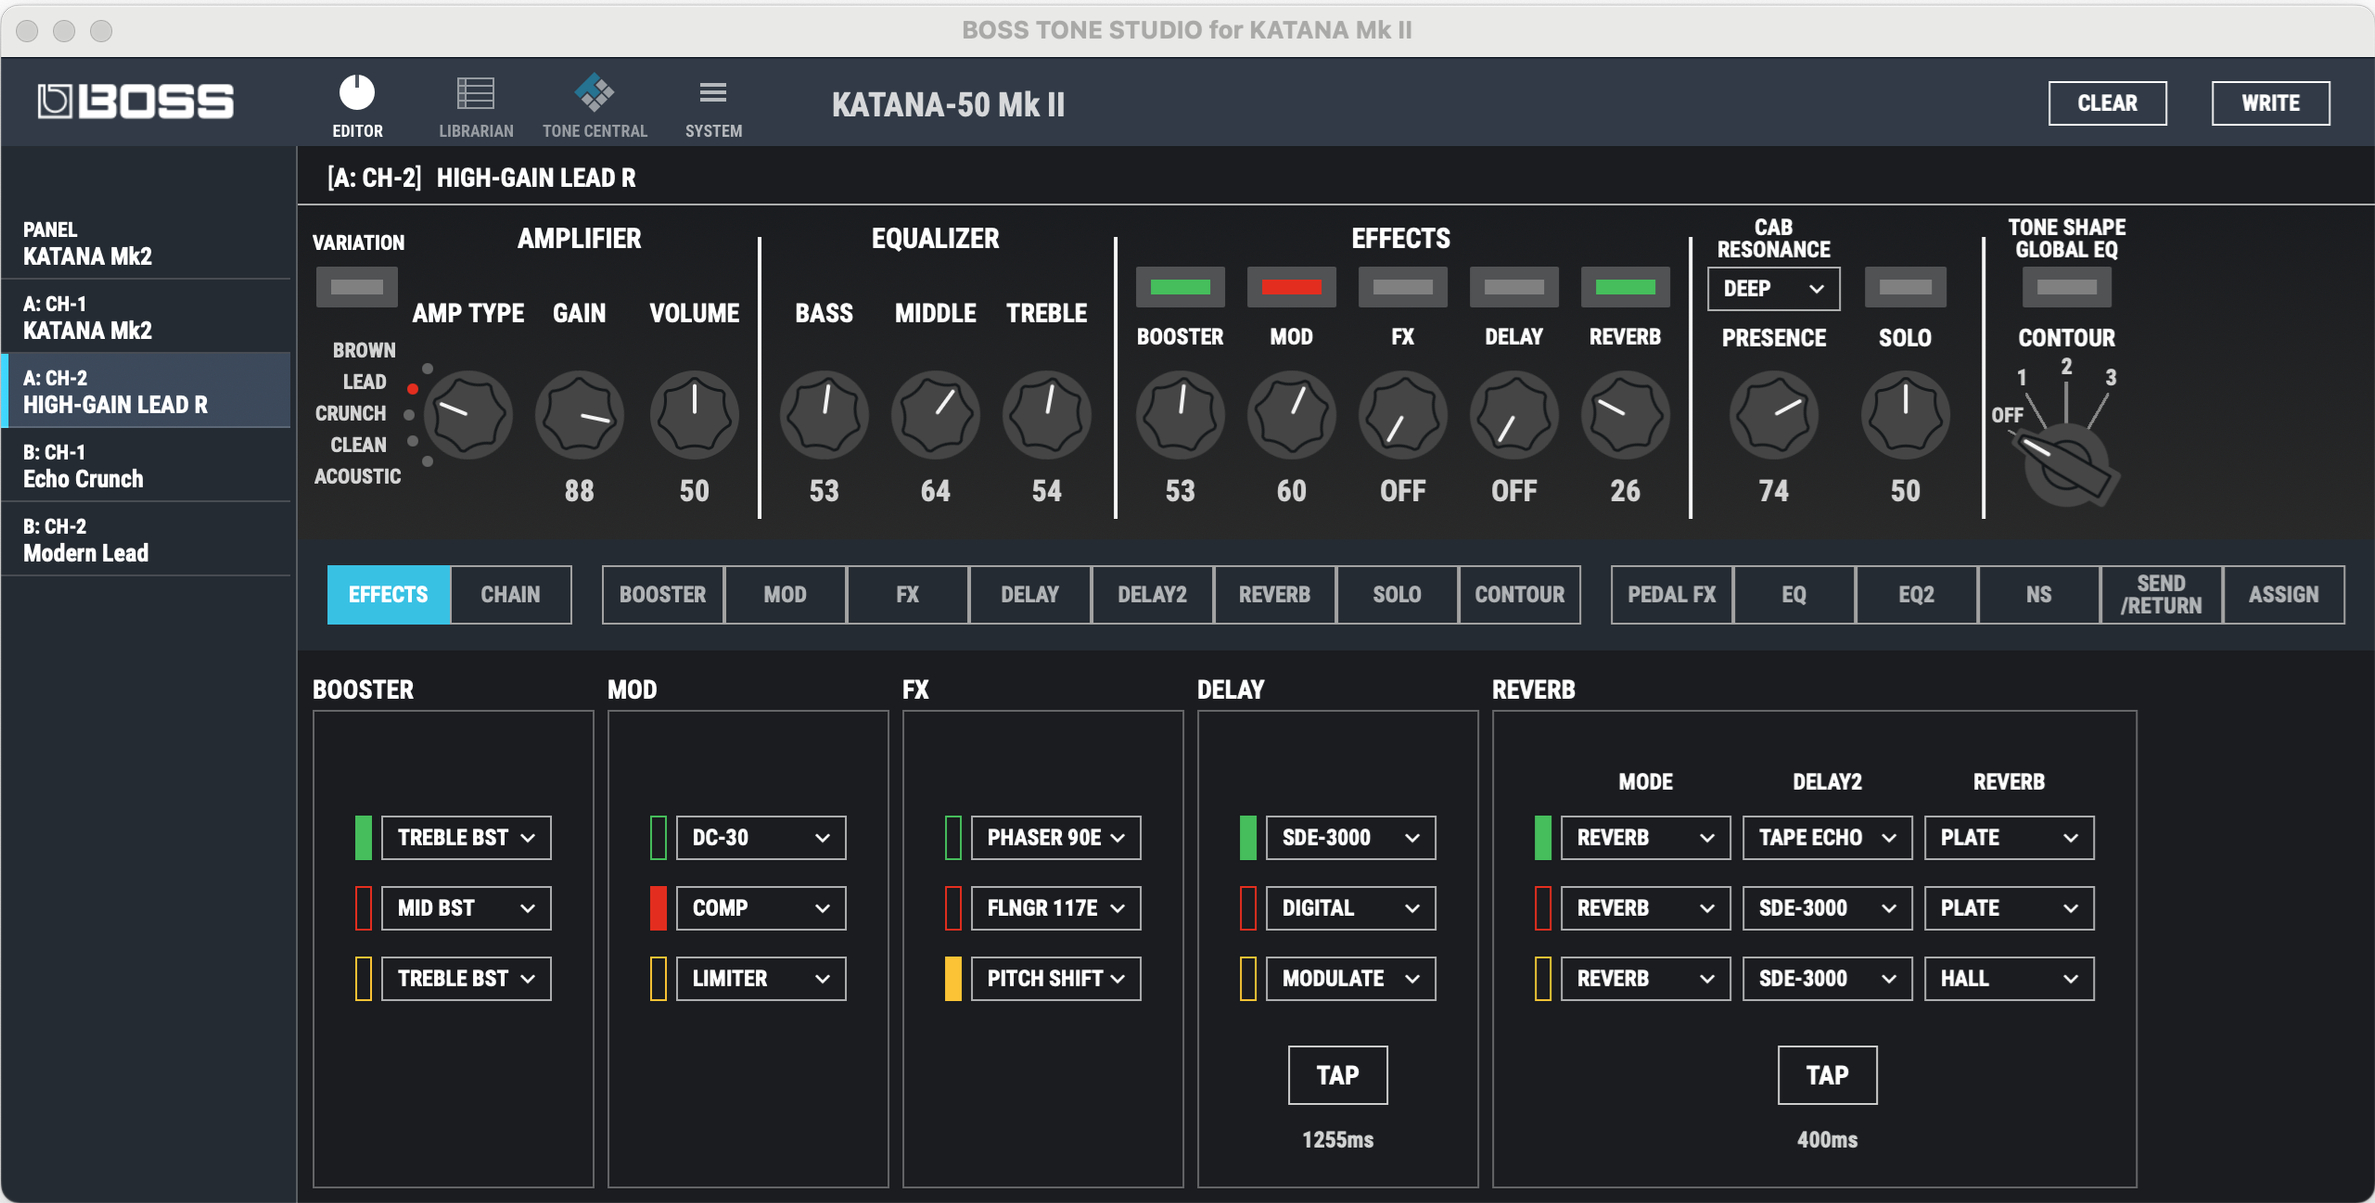Open the CAB RESONANCE dropdown set to DEEP
The image size is (2375, 1203).
[1773, 289]
